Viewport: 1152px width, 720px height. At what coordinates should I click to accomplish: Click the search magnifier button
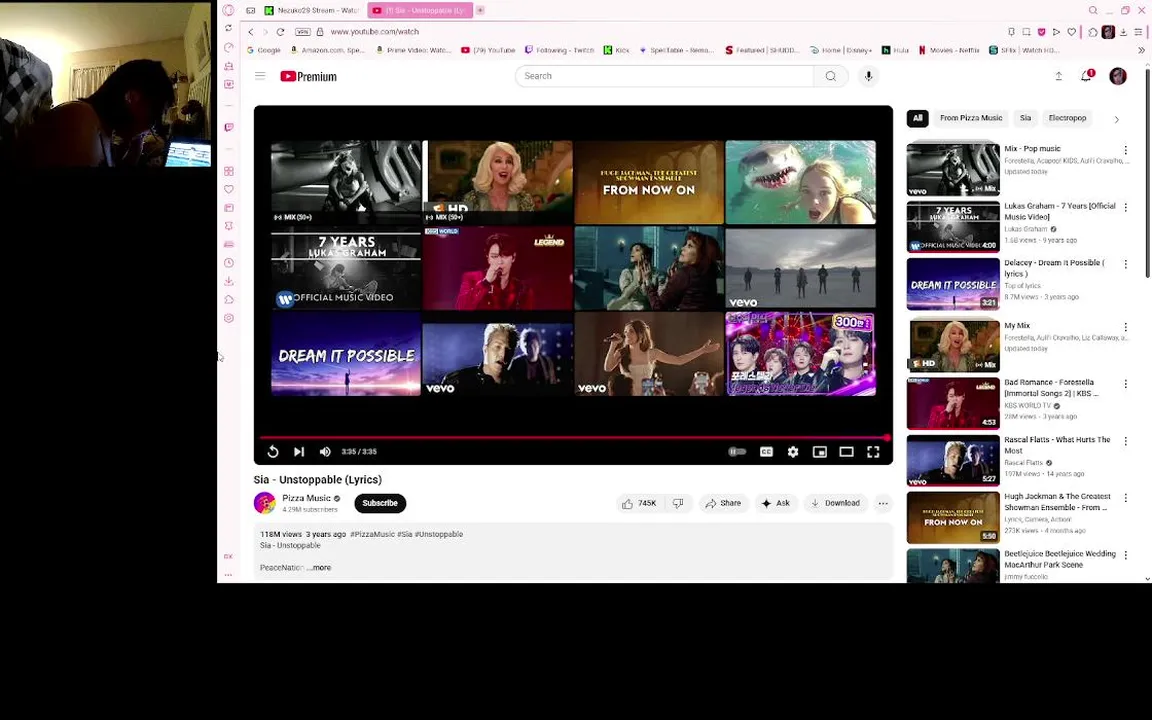click(831, 76)
